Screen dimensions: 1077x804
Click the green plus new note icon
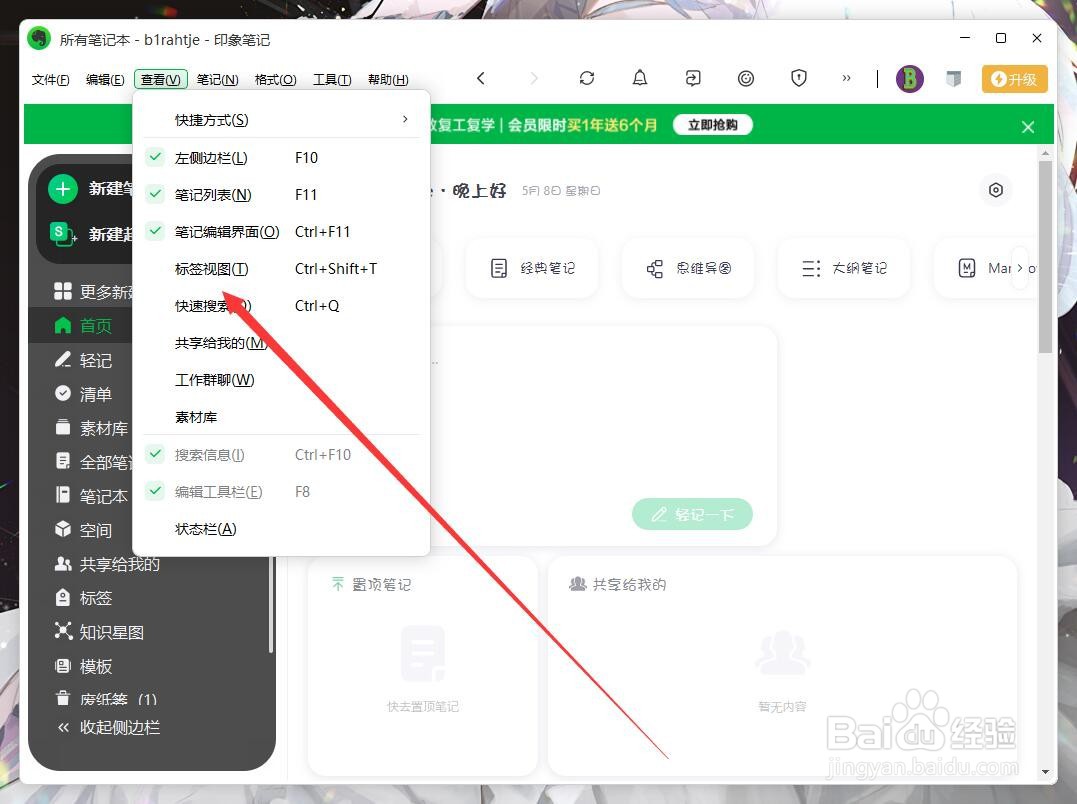63,189
